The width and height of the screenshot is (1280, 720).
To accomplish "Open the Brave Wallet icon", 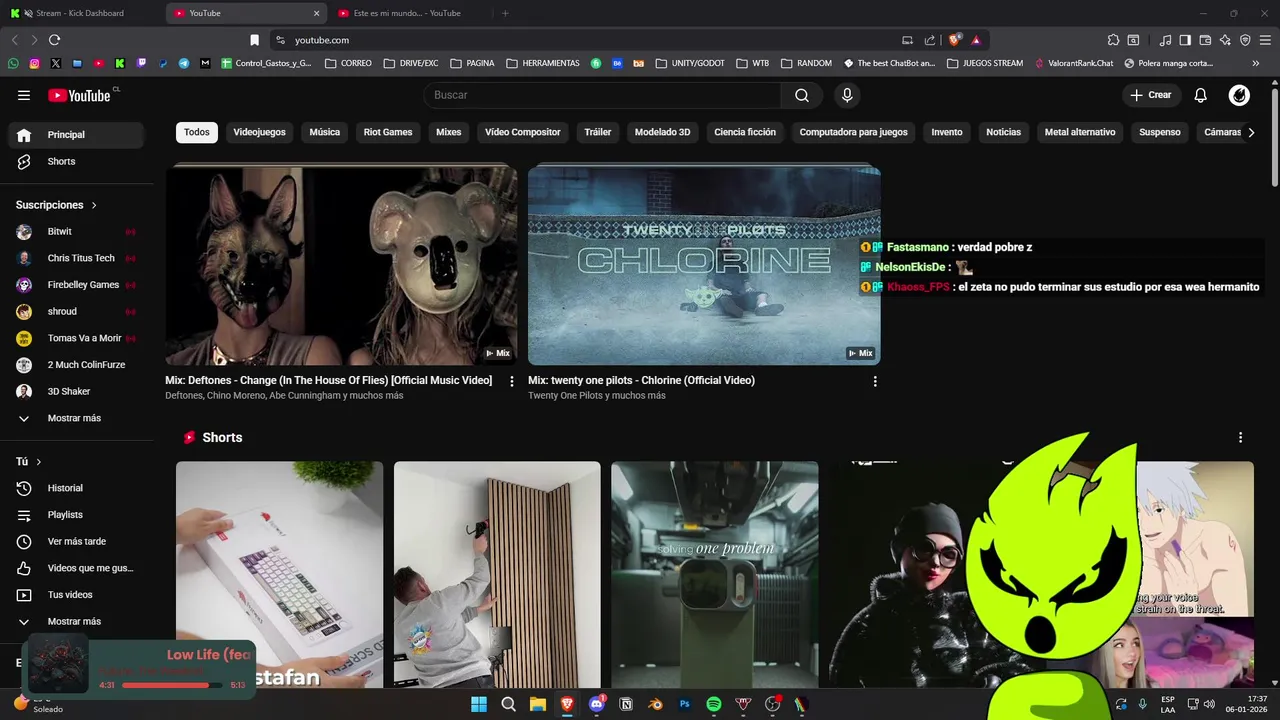I will point(1205,40).
